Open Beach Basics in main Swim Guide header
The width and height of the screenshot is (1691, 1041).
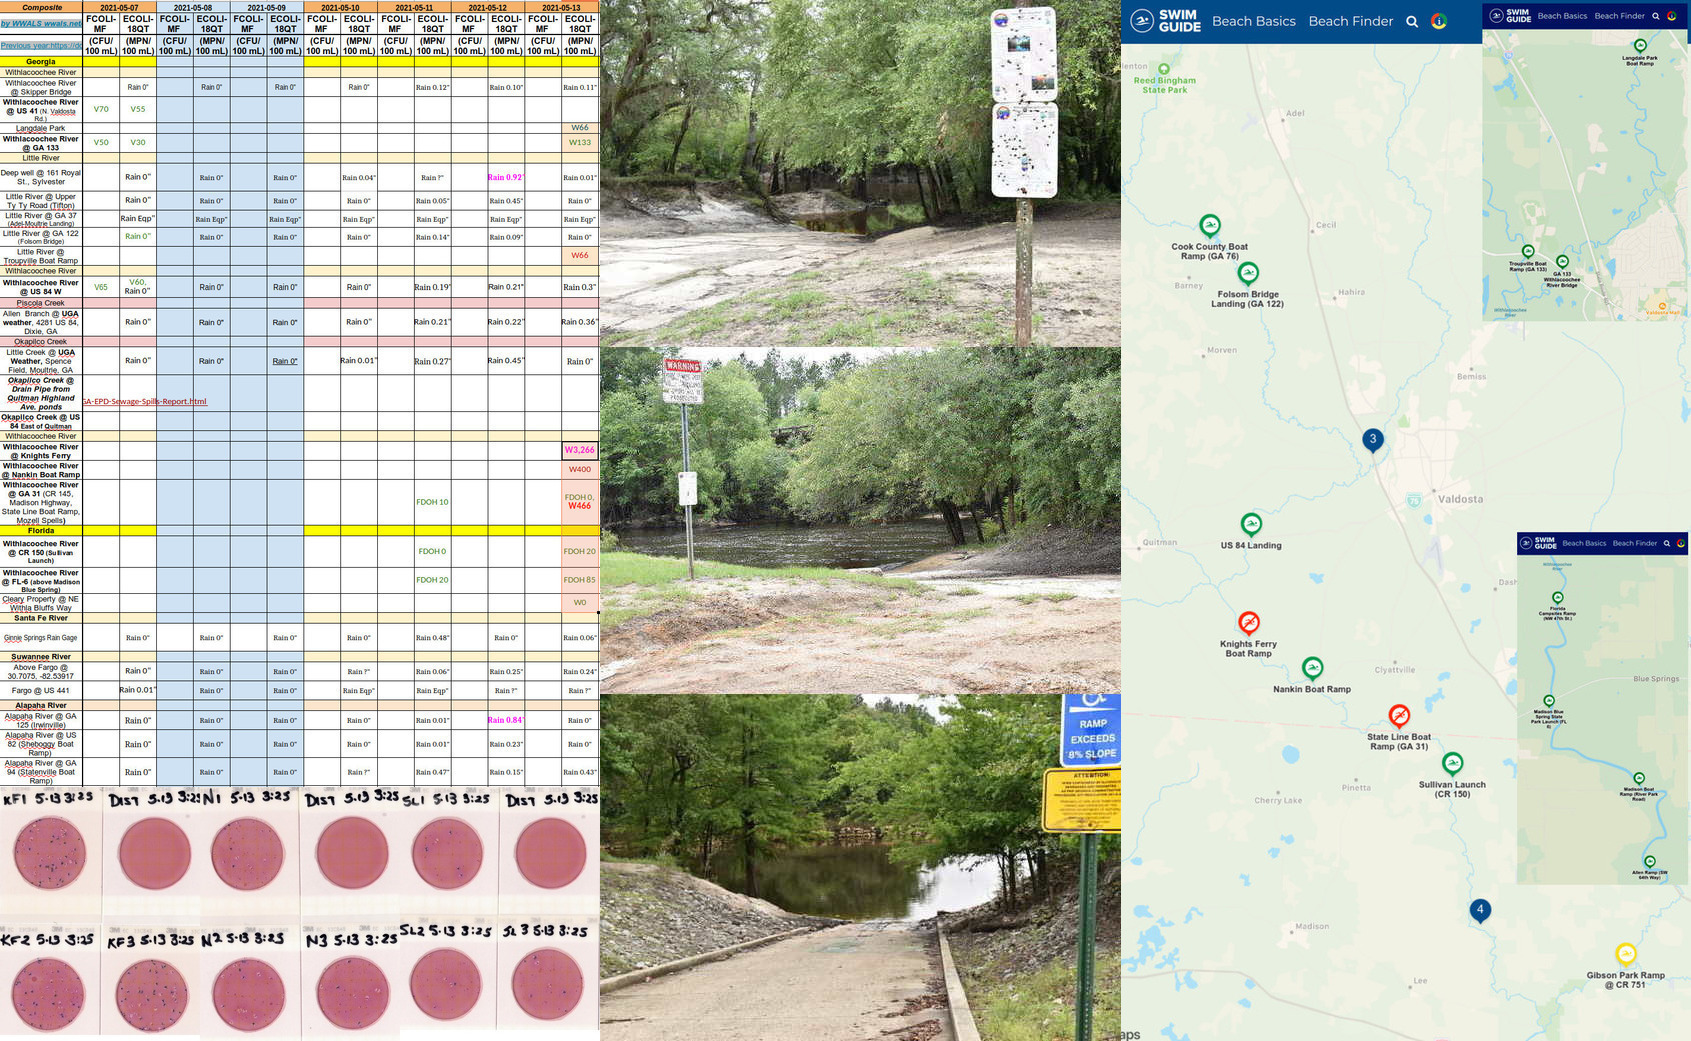[1253, 21]
